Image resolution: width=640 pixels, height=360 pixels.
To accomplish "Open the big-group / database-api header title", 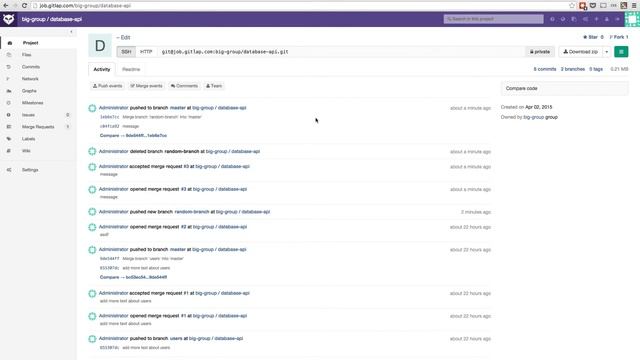I will click(52, 19).
